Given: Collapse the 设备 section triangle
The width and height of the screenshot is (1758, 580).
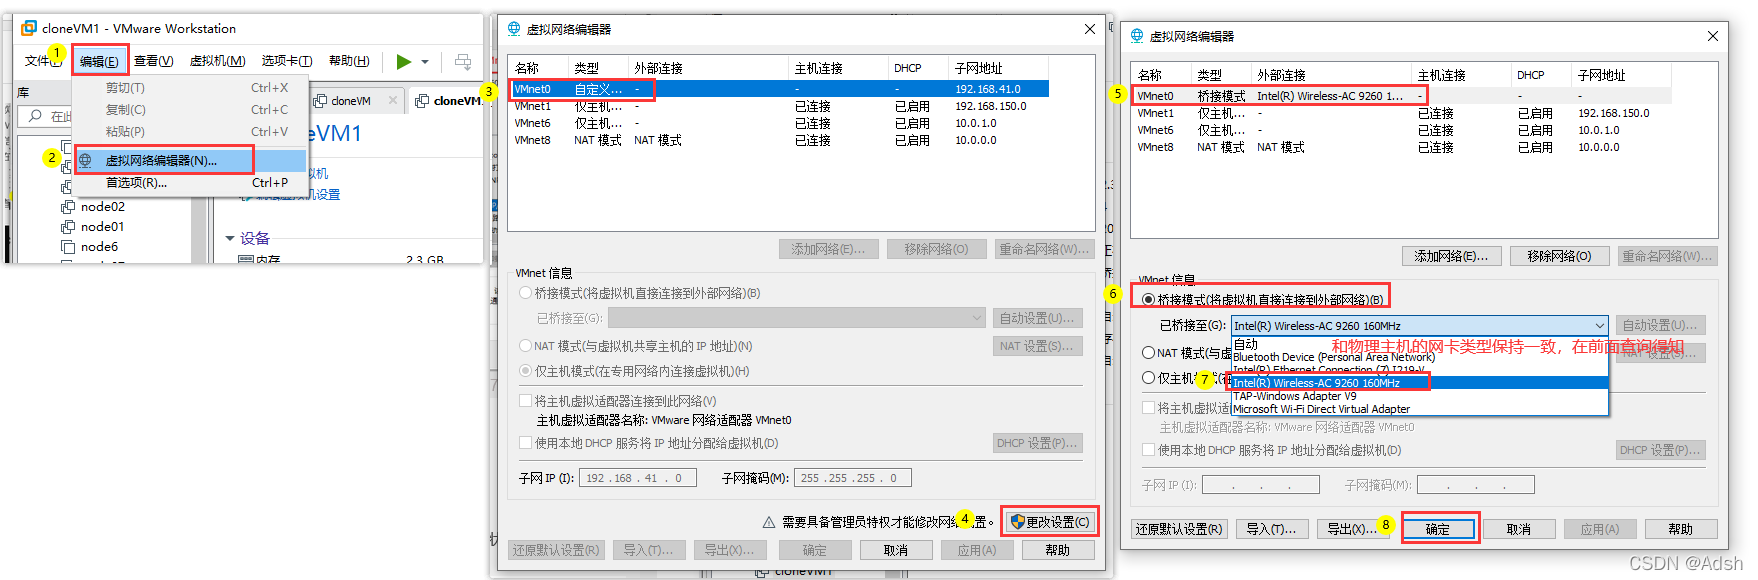Looking at the screenshot, I should (x=230, y=238).
